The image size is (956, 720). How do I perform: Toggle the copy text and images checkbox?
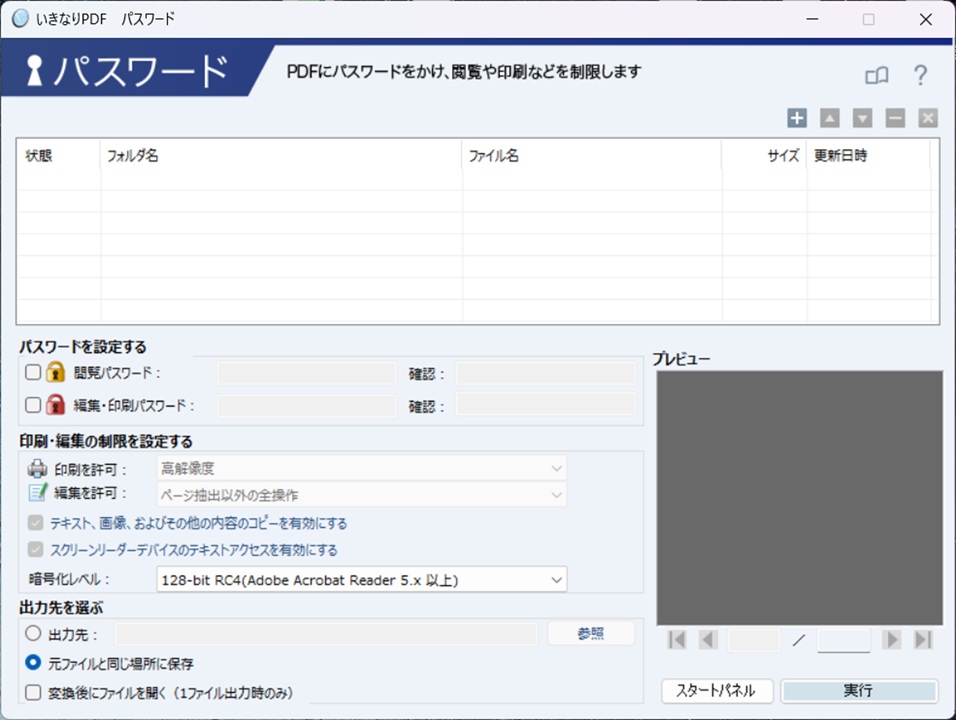point(35,522)
